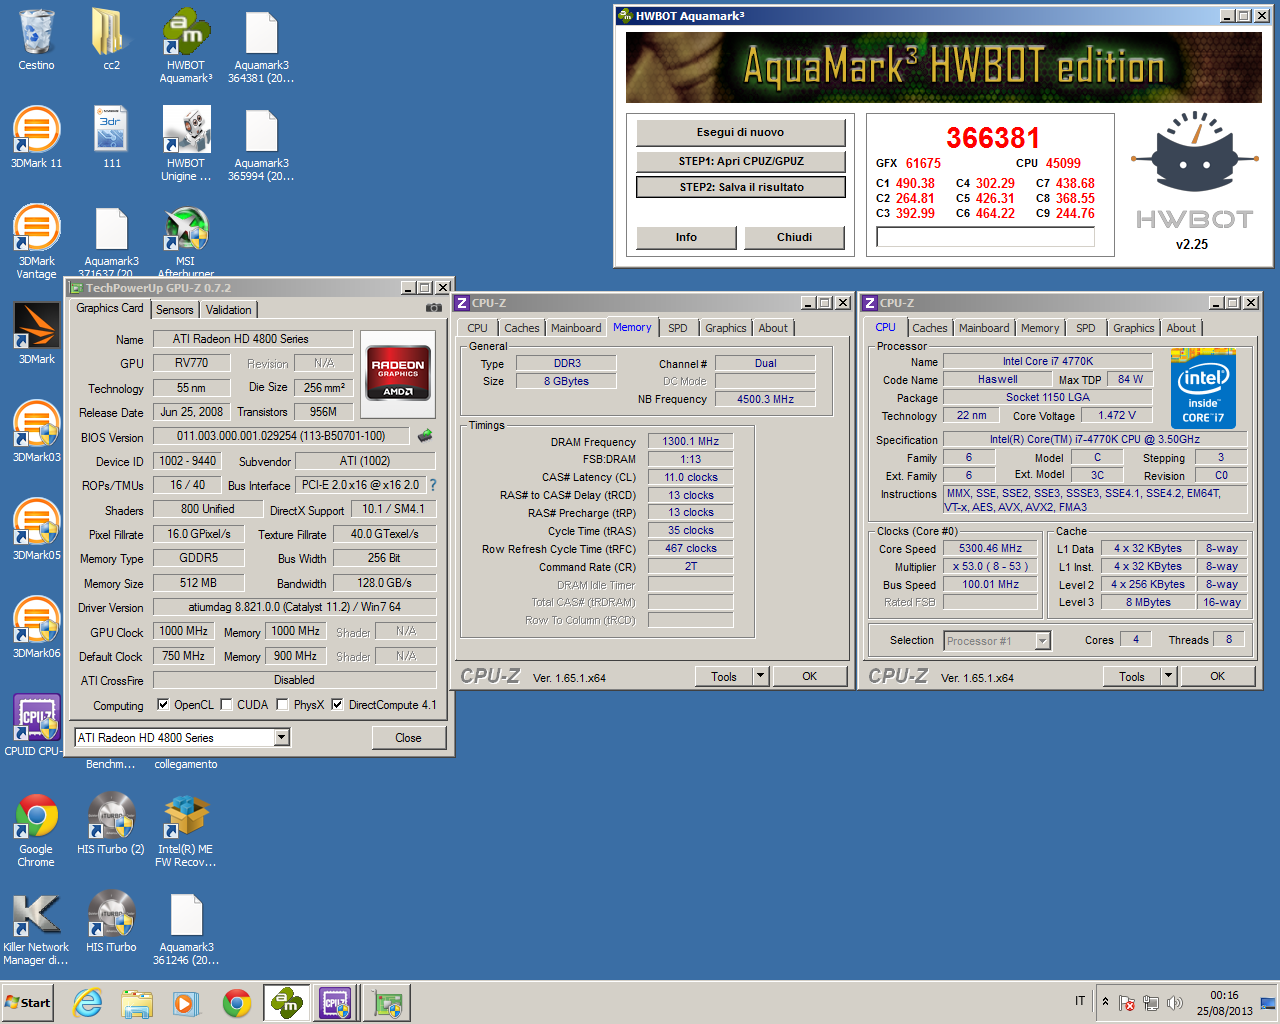The image size is (1280, 1024).
Task: Switch to the Sensors tab in GPU-Z
Action: (x=174, y=310)
